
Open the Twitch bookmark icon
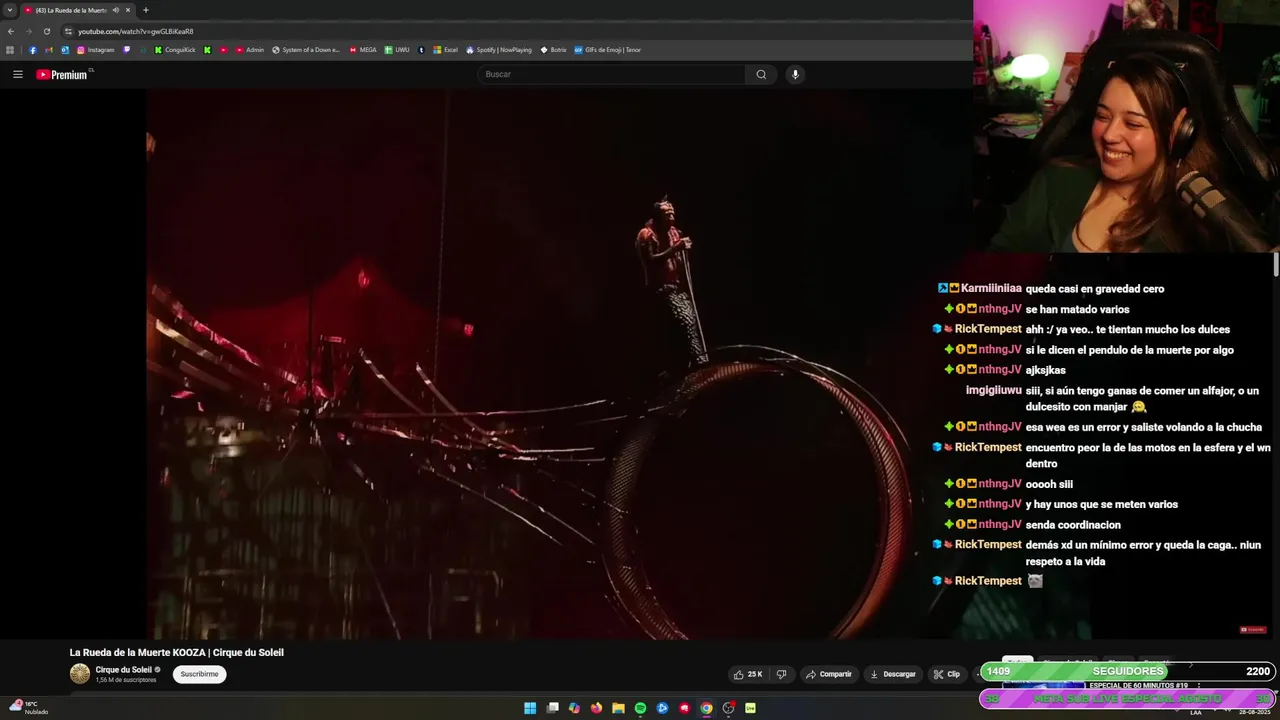(126, 50)
